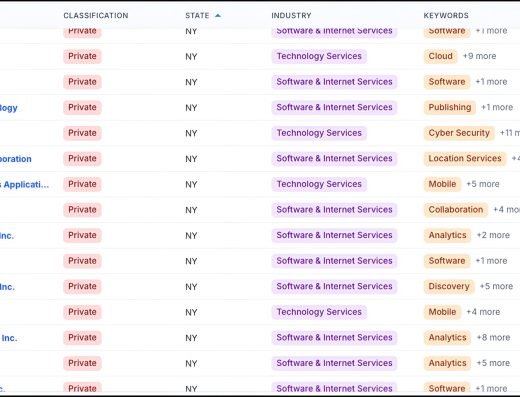Open the company link ending in 'logy'

coord(9,108)
